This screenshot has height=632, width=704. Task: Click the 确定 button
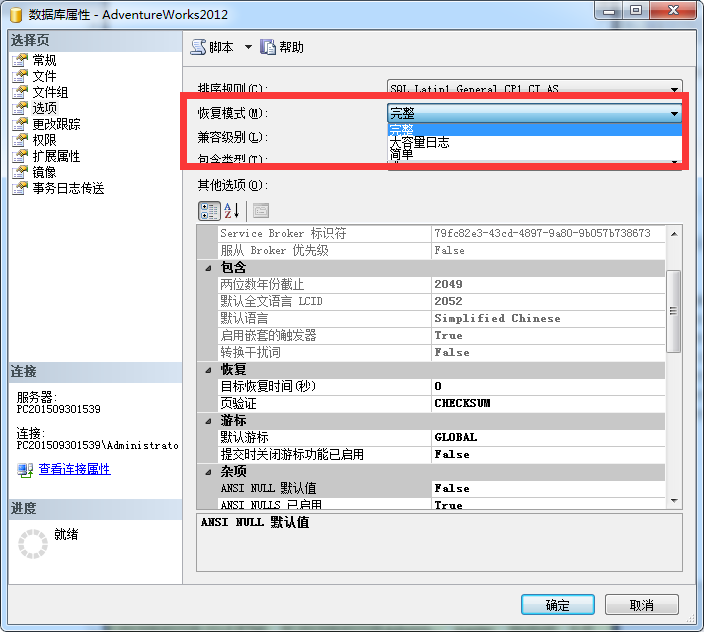557,605
